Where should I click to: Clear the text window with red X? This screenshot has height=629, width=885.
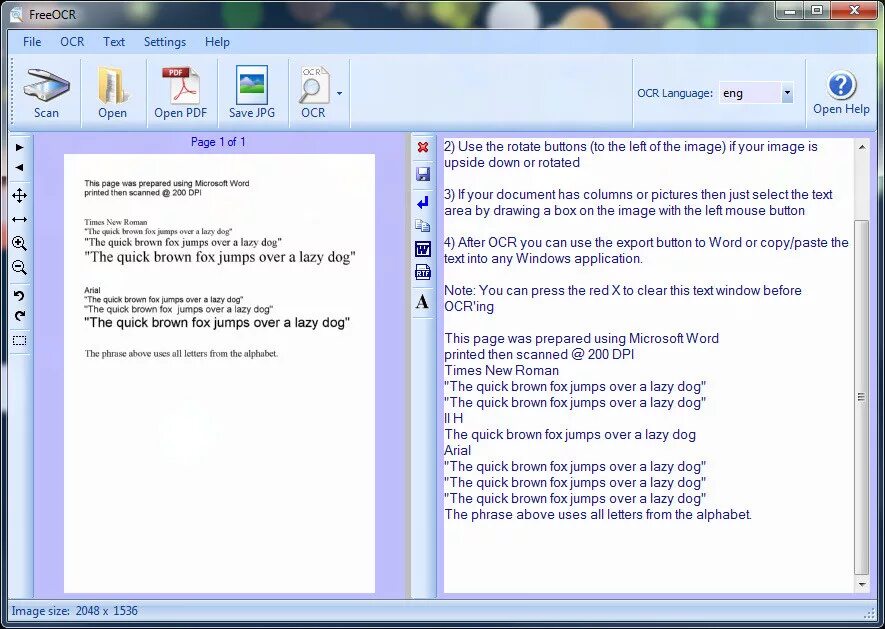(422, 147)
